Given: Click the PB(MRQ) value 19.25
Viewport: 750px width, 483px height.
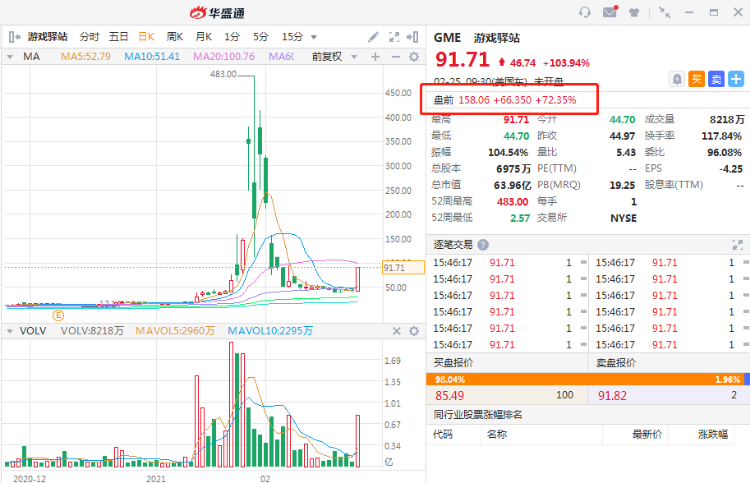Looking at the screenshot, I should tap(622, 185).
